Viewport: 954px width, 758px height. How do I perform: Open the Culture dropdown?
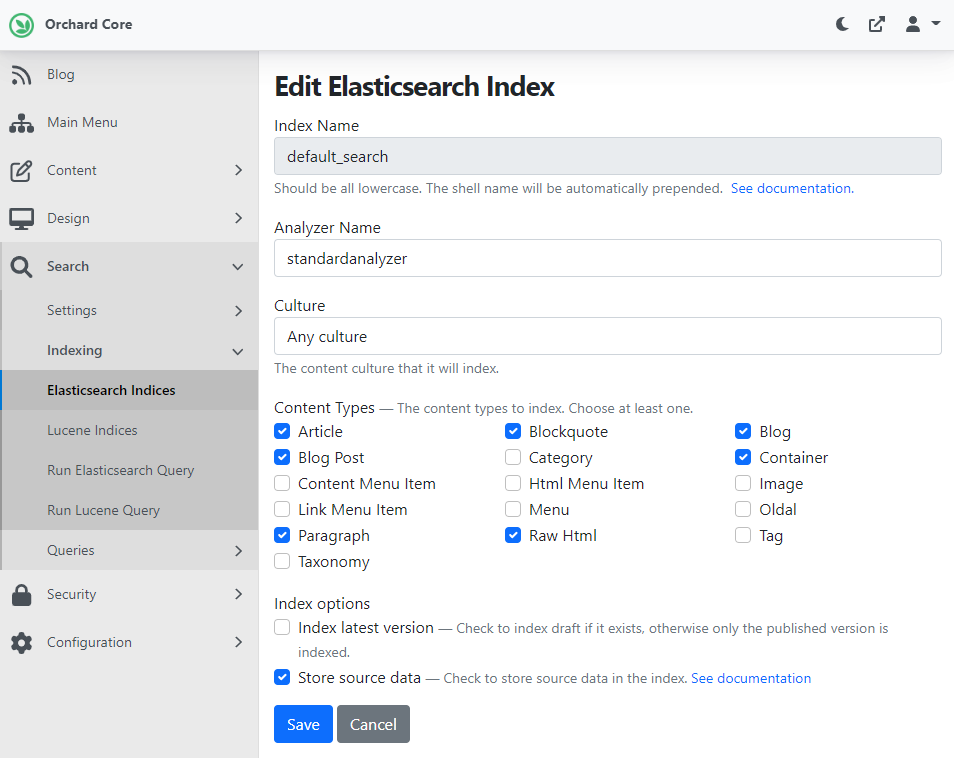coord(608,336)
